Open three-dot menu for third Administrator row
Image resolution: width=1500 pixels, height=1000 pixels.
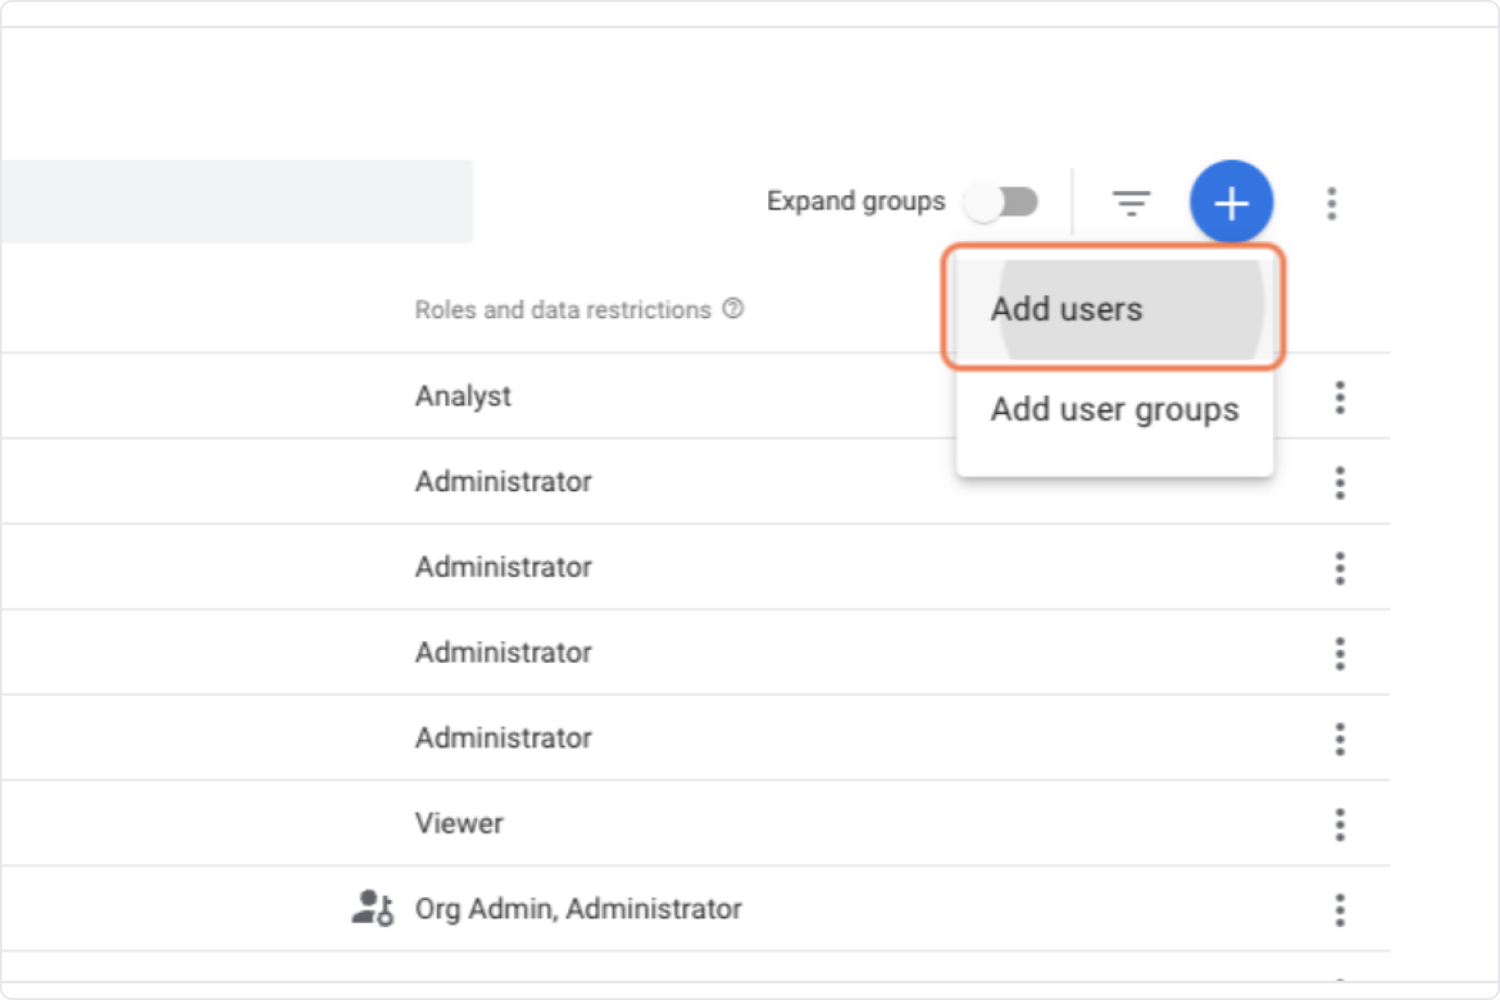[1340, 654]
